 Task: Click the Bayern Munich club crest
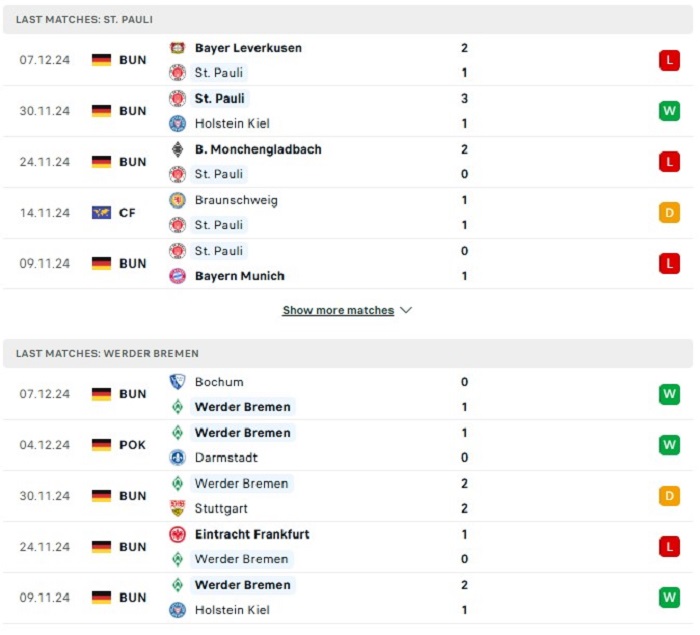coord(177,276)
